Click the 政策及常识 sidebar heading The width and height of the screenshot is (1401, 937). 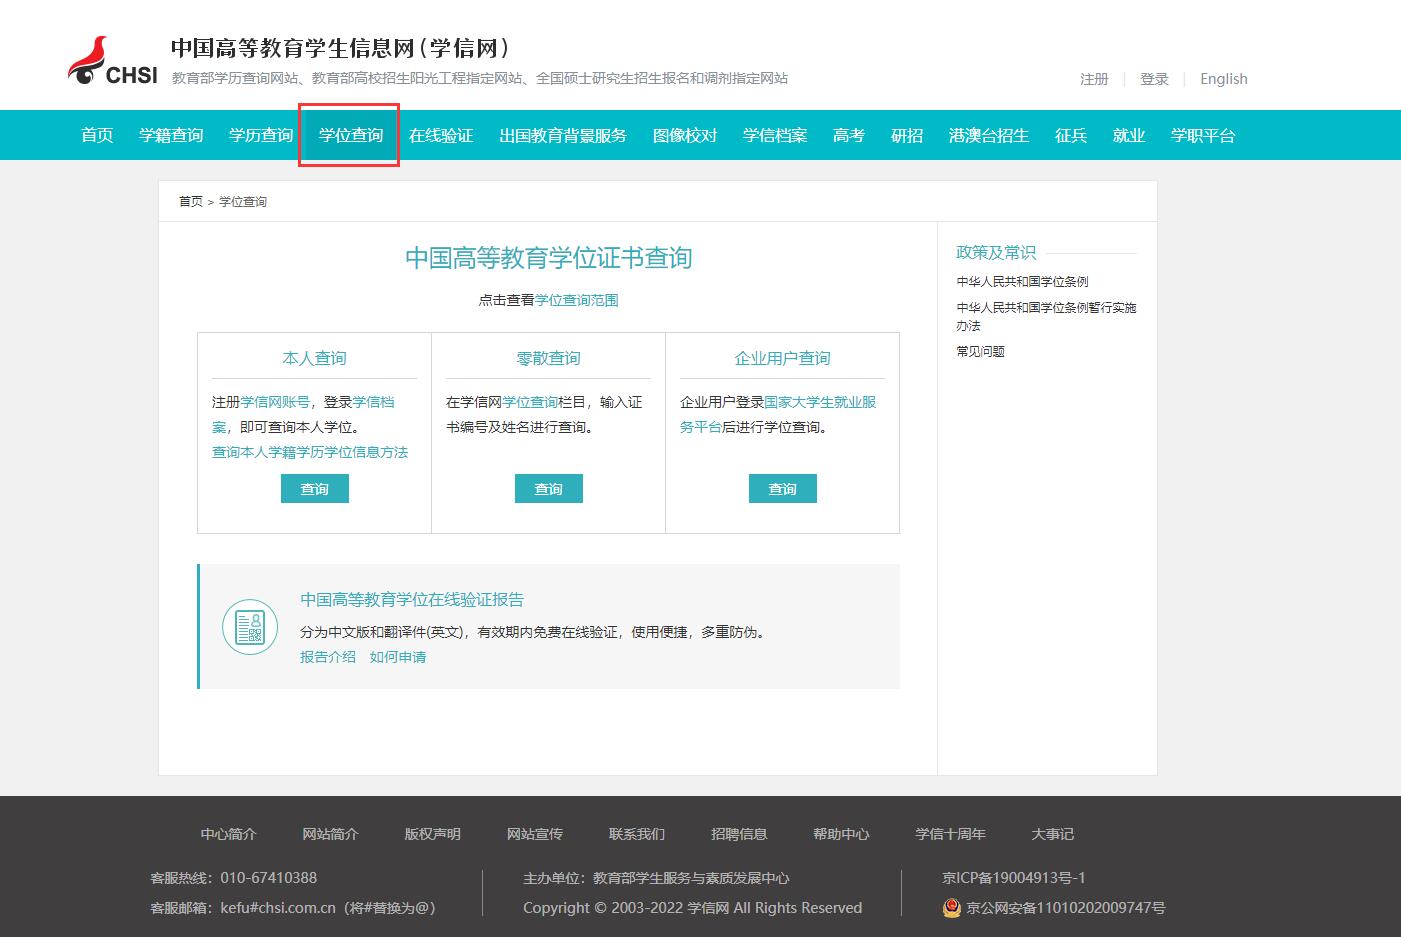(x=996, y=253)
